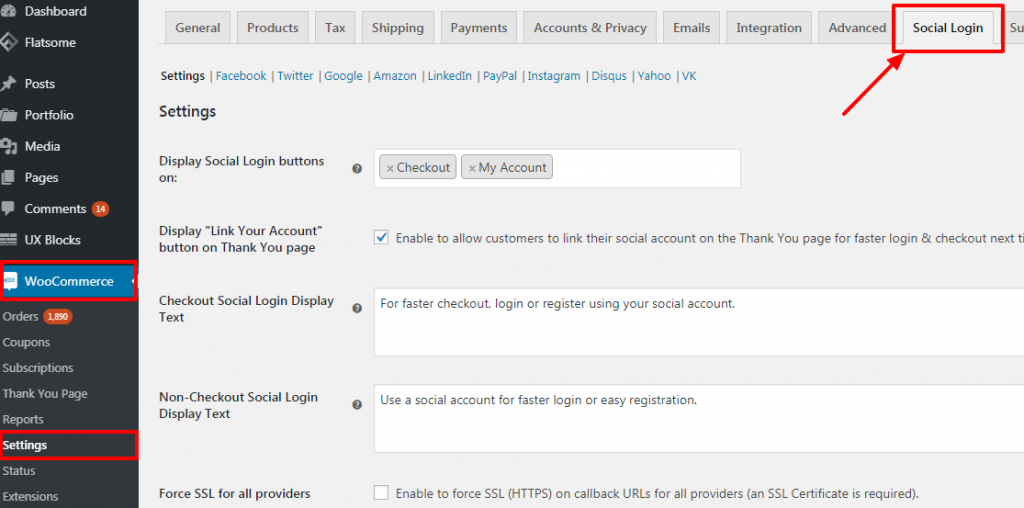
Task: Open Subscriptions in the sidebar
Action: 38,368
